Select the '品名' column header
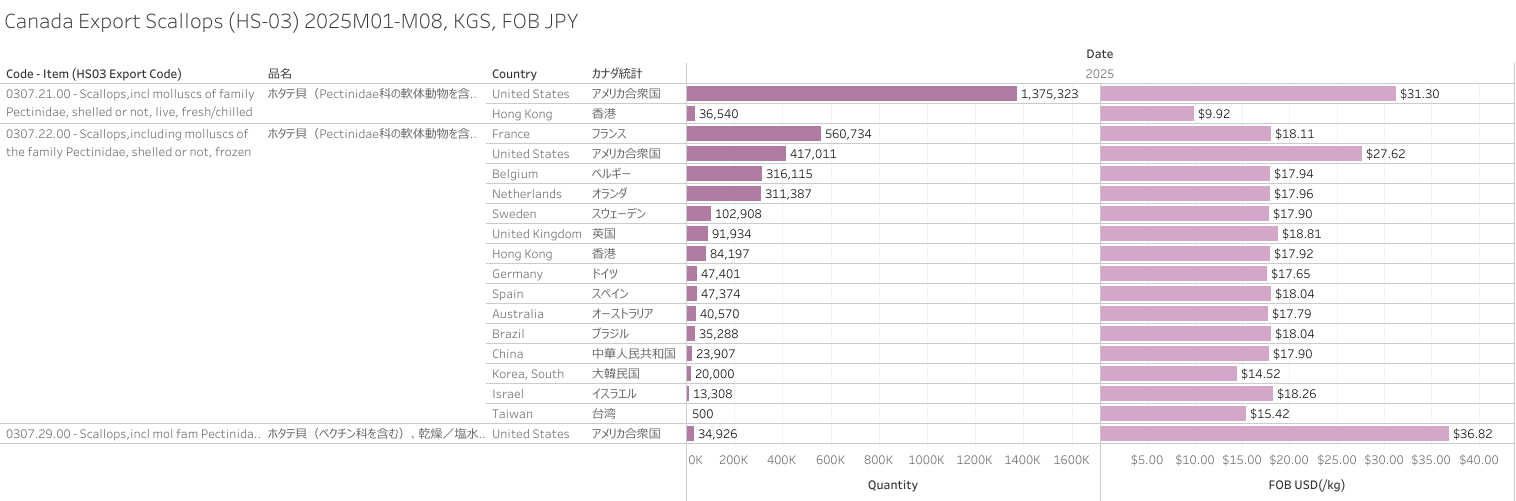The width and height of the screenshot is (1516, 501). [x=279, y=74]
